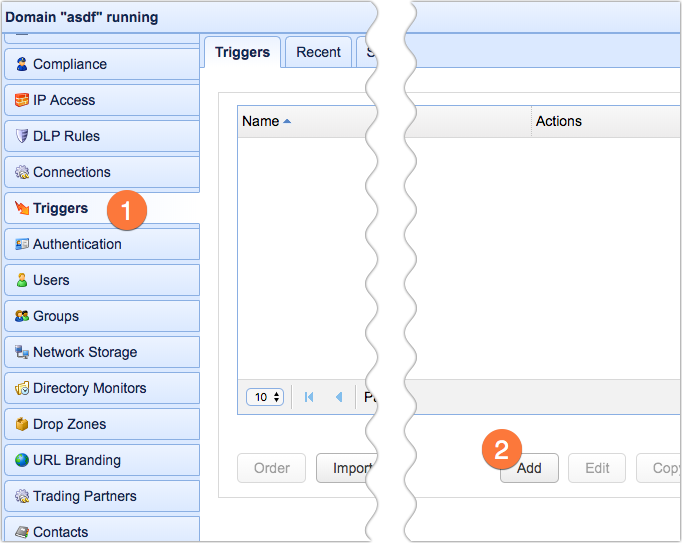The height and width of the screenshot is (543, 682).
Task: Click the Order button
Action: (x=271, y=468)
